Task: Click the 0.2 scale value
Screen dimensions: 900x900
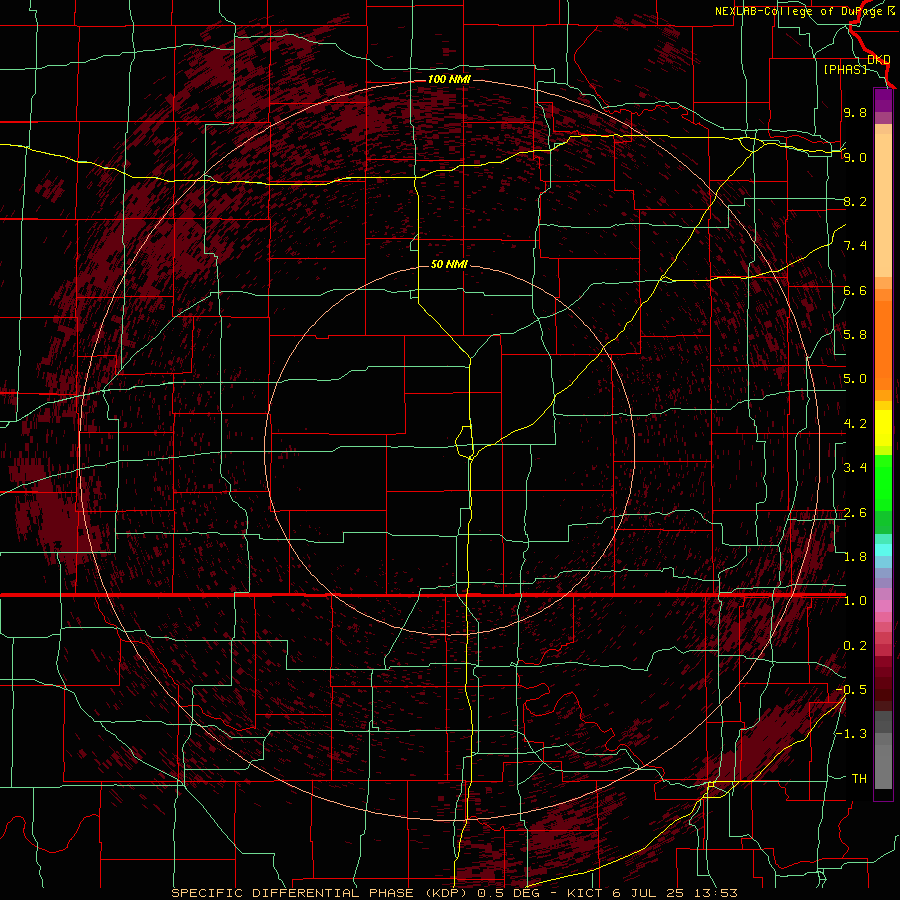Action: click(855, 646)
